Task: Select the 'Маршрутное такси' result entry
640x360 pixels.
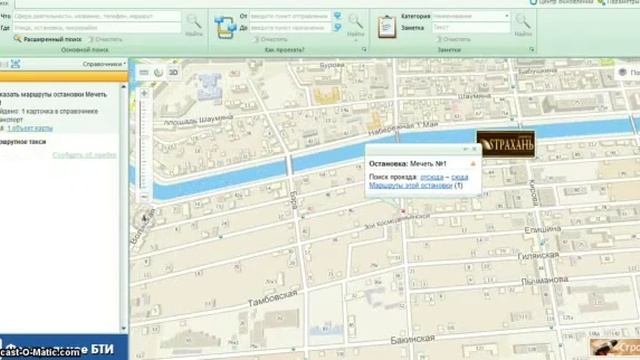Action: (23, 142)
